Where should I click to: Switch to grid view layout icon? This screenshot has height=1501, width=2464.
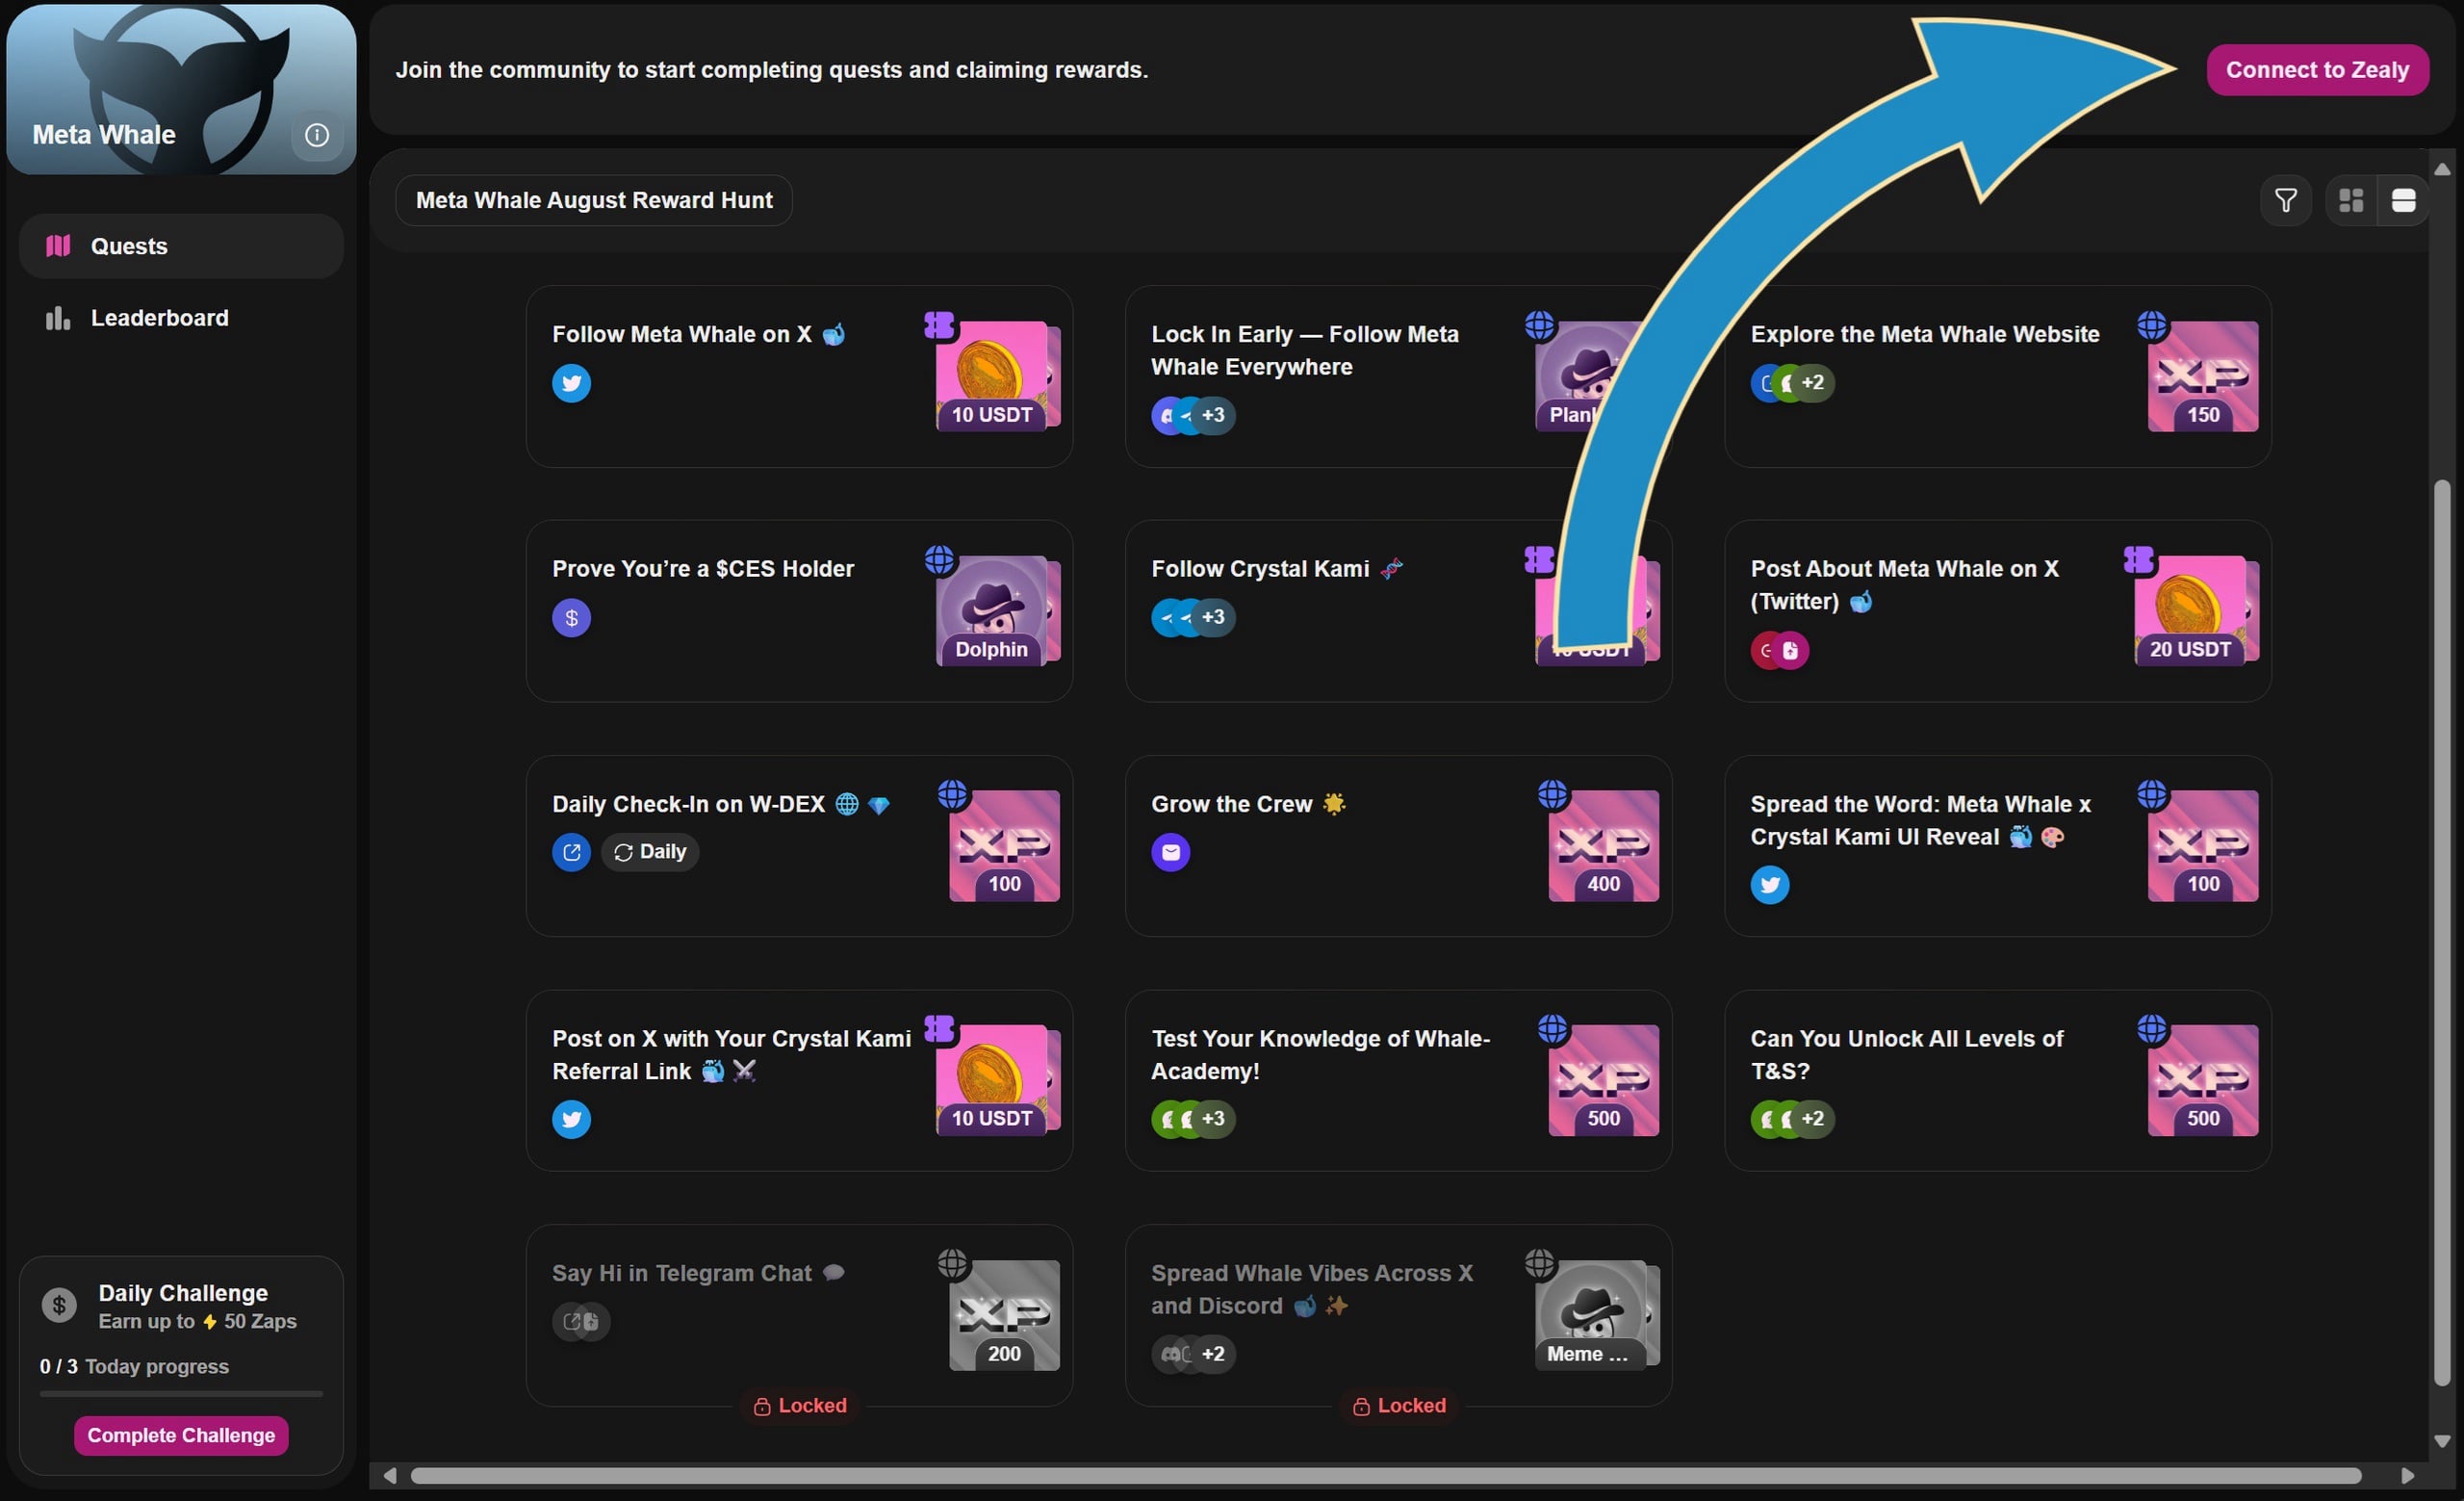tap(2351, 200)
